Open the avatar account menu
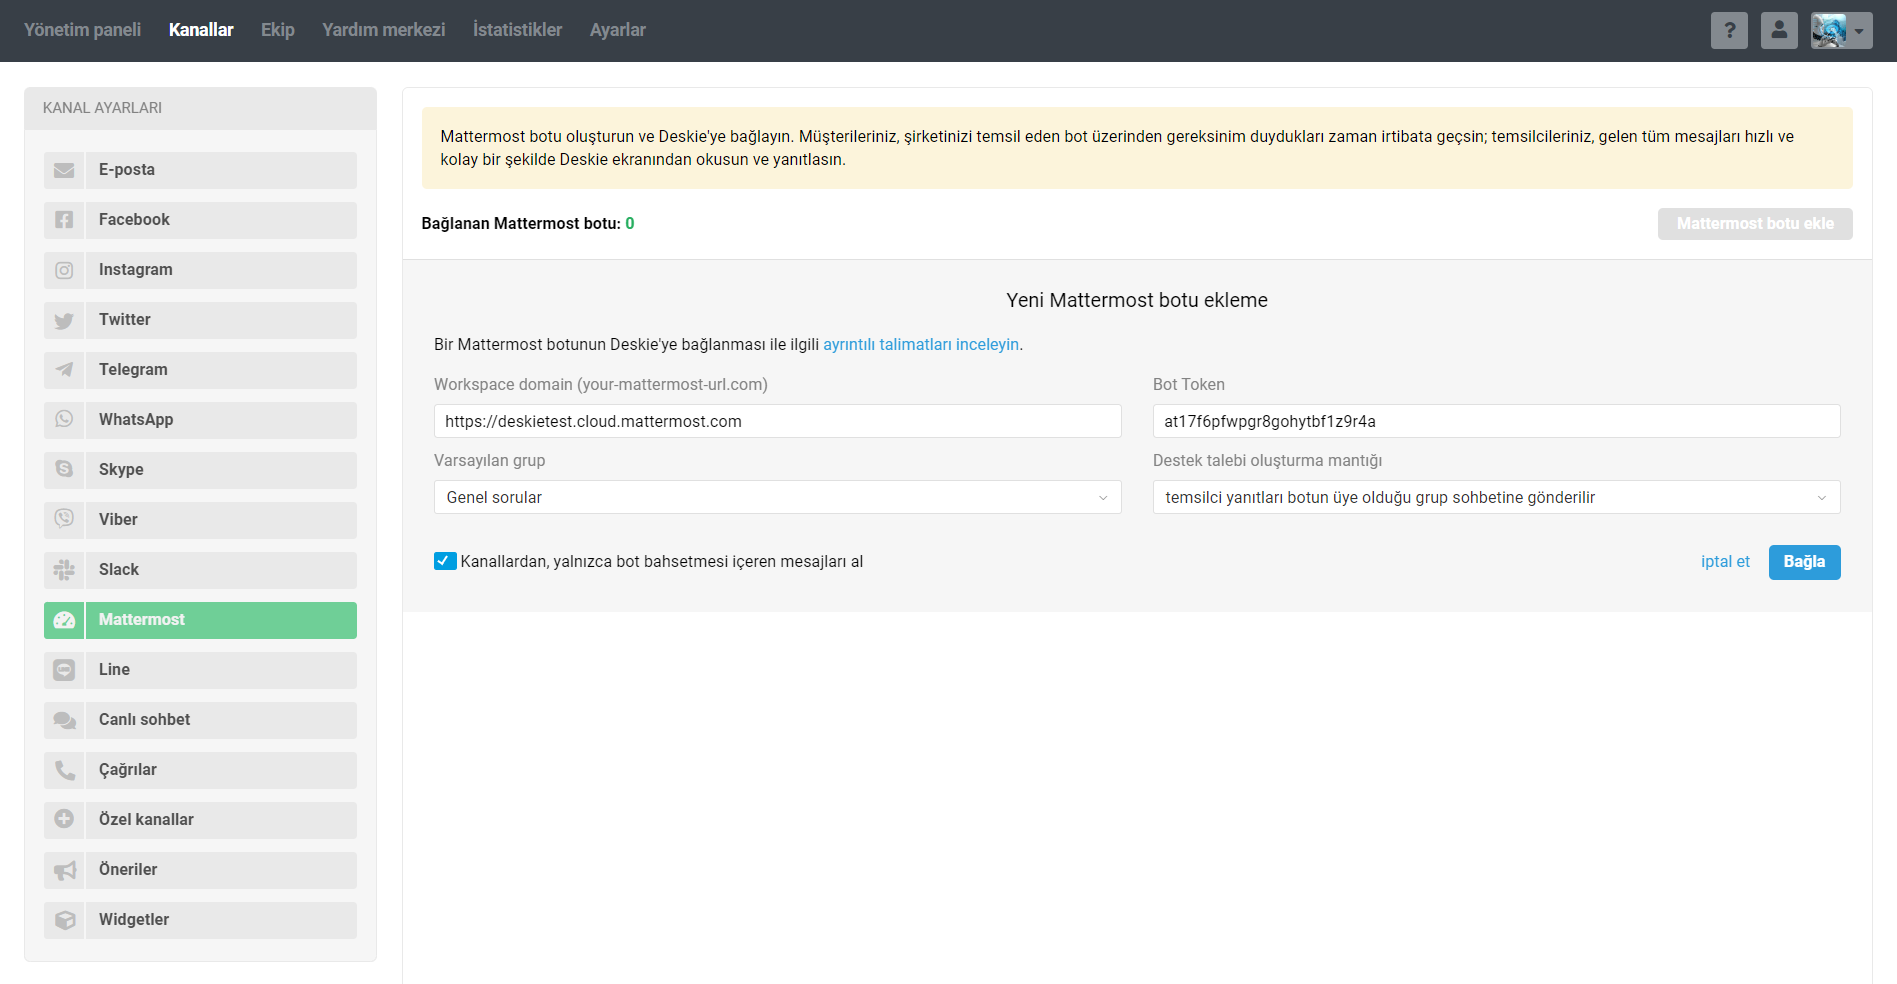1897x984 pixels. (x=1841, y=31)
